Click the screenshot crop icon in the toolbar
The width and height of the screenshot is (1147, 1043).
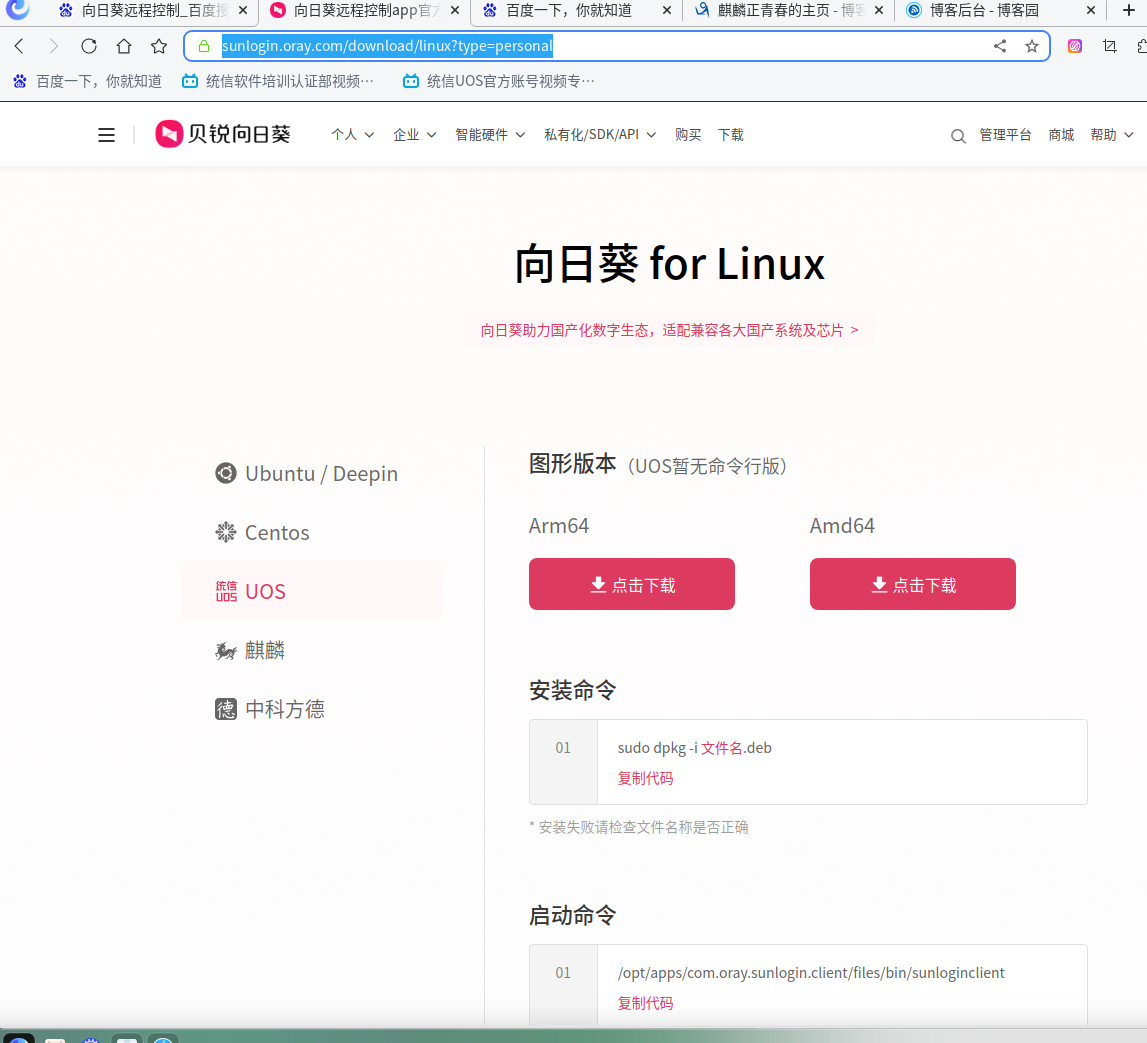[x=1110, y=46]
